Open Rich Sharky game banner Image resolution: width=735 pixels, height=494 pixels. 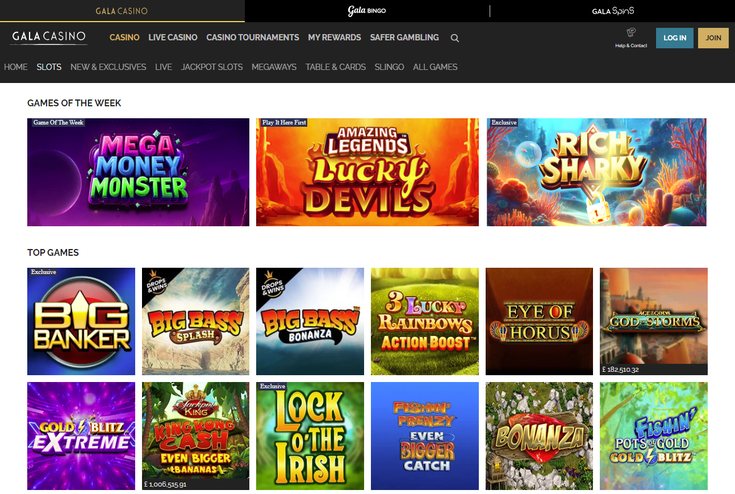point(596,172)
